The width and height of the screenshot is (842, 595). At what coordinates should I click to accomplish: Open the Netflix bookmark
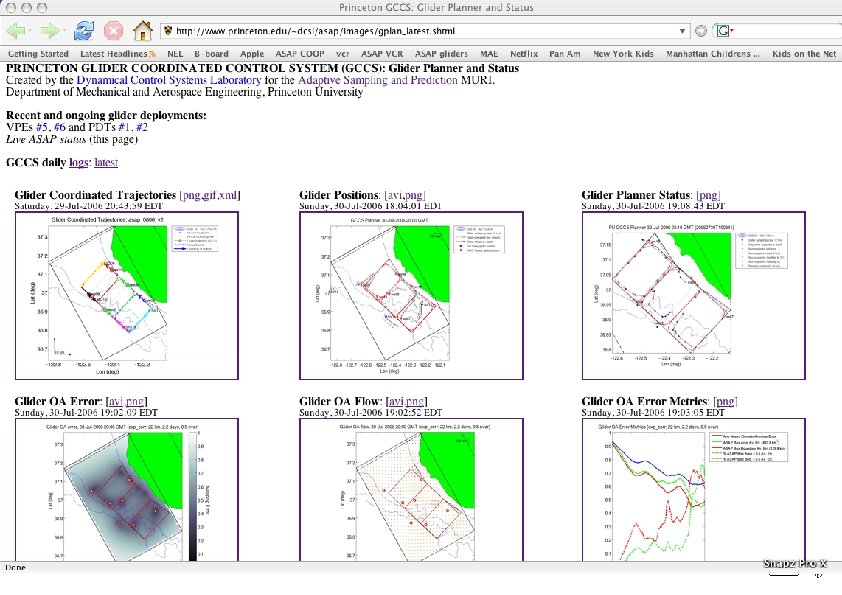(x=524, y=54)
